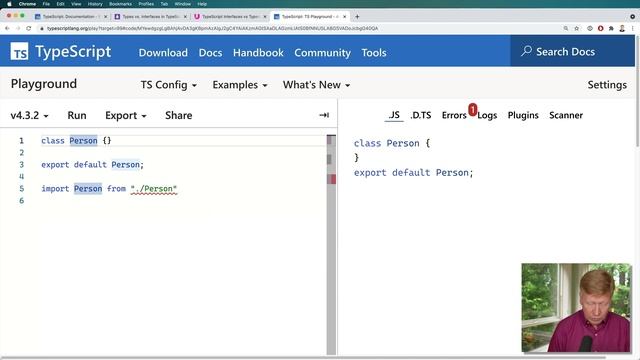Image resolution: width=640 pixels, height=360 pixels.
Task: Click the page vertical scrollbar
Action: pos(638,90)
